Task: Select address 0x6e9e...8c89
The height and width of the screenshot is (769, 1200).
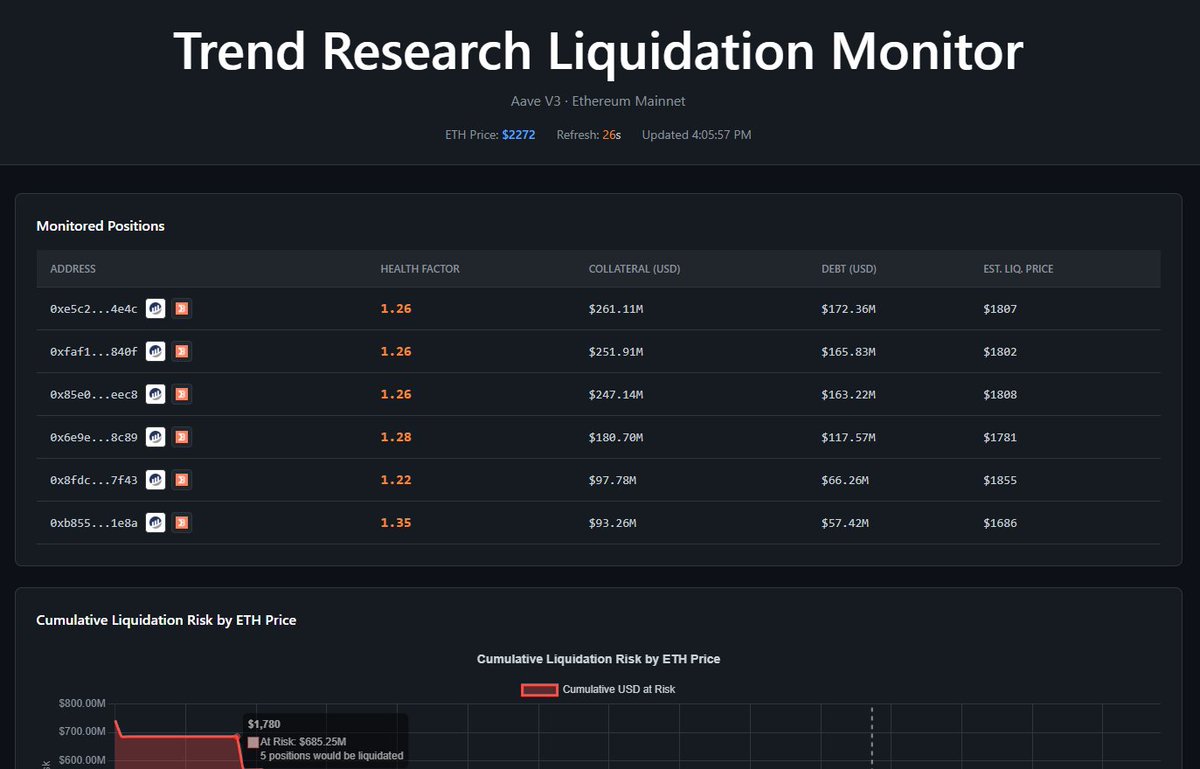Action: 94,437
